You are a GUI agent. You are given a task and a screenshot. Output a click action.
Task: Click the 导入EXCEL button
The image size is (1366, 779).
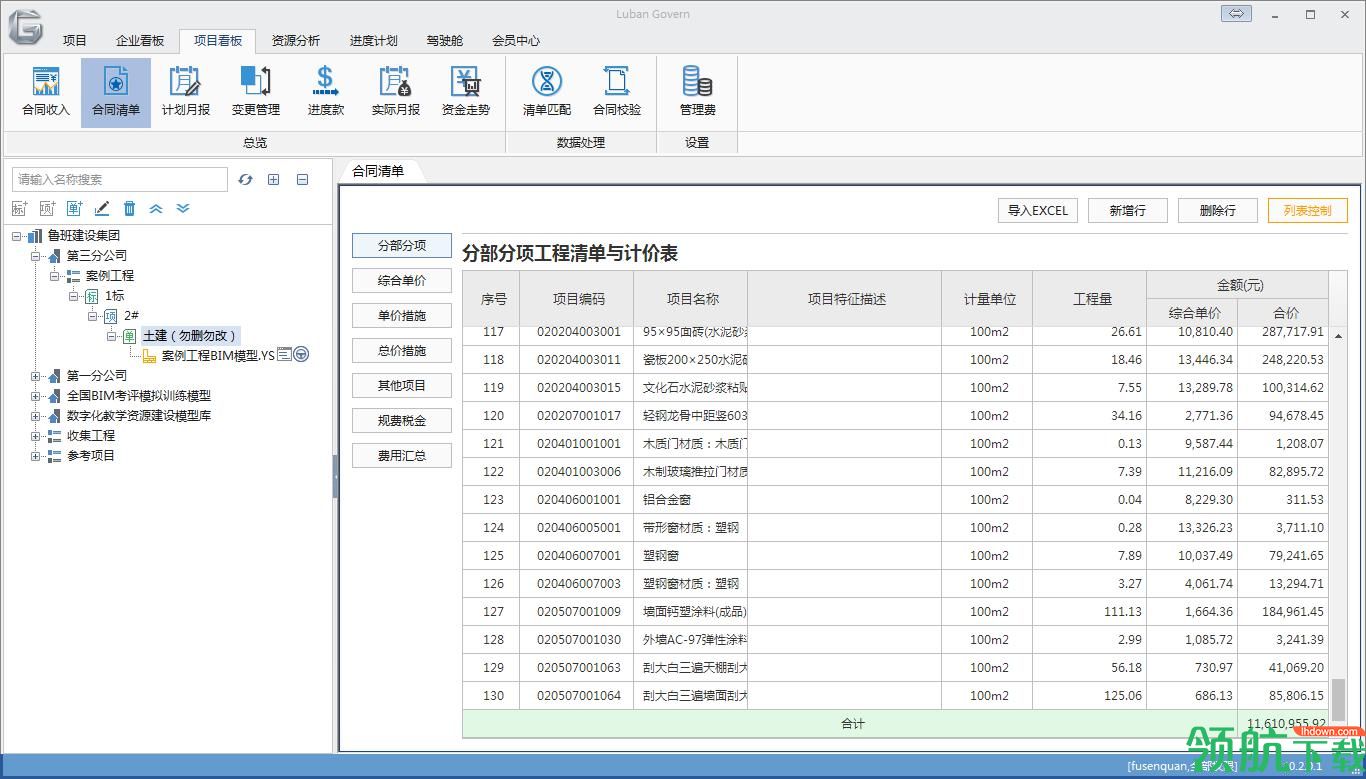pos(1038,210)
